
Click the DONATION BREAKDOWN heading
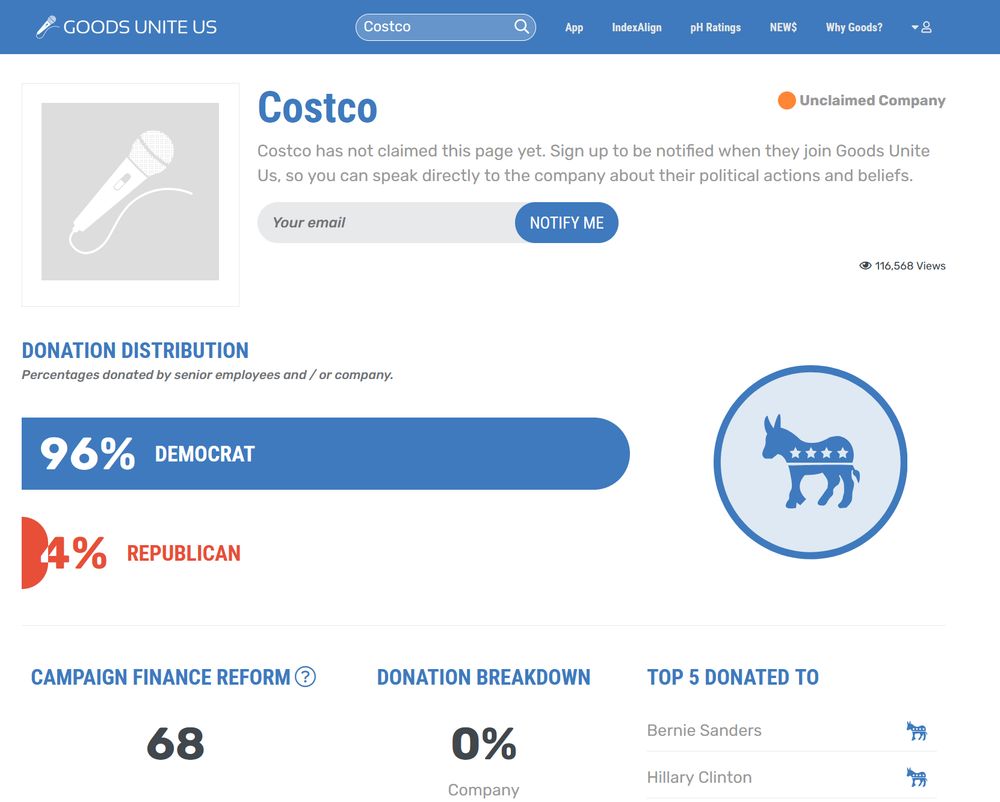pyautogui.click(x=483, y=677)
